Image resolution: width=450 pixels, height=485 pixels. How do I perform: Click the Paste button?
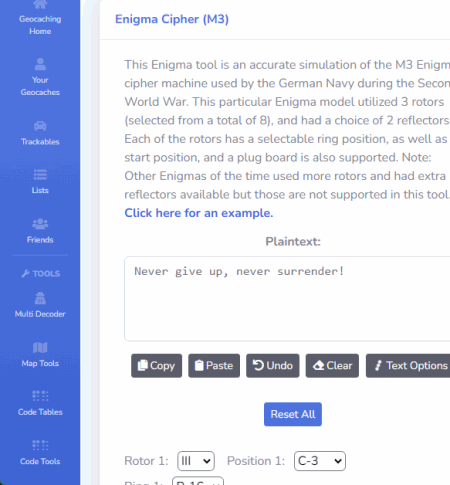tap(214, 366)
